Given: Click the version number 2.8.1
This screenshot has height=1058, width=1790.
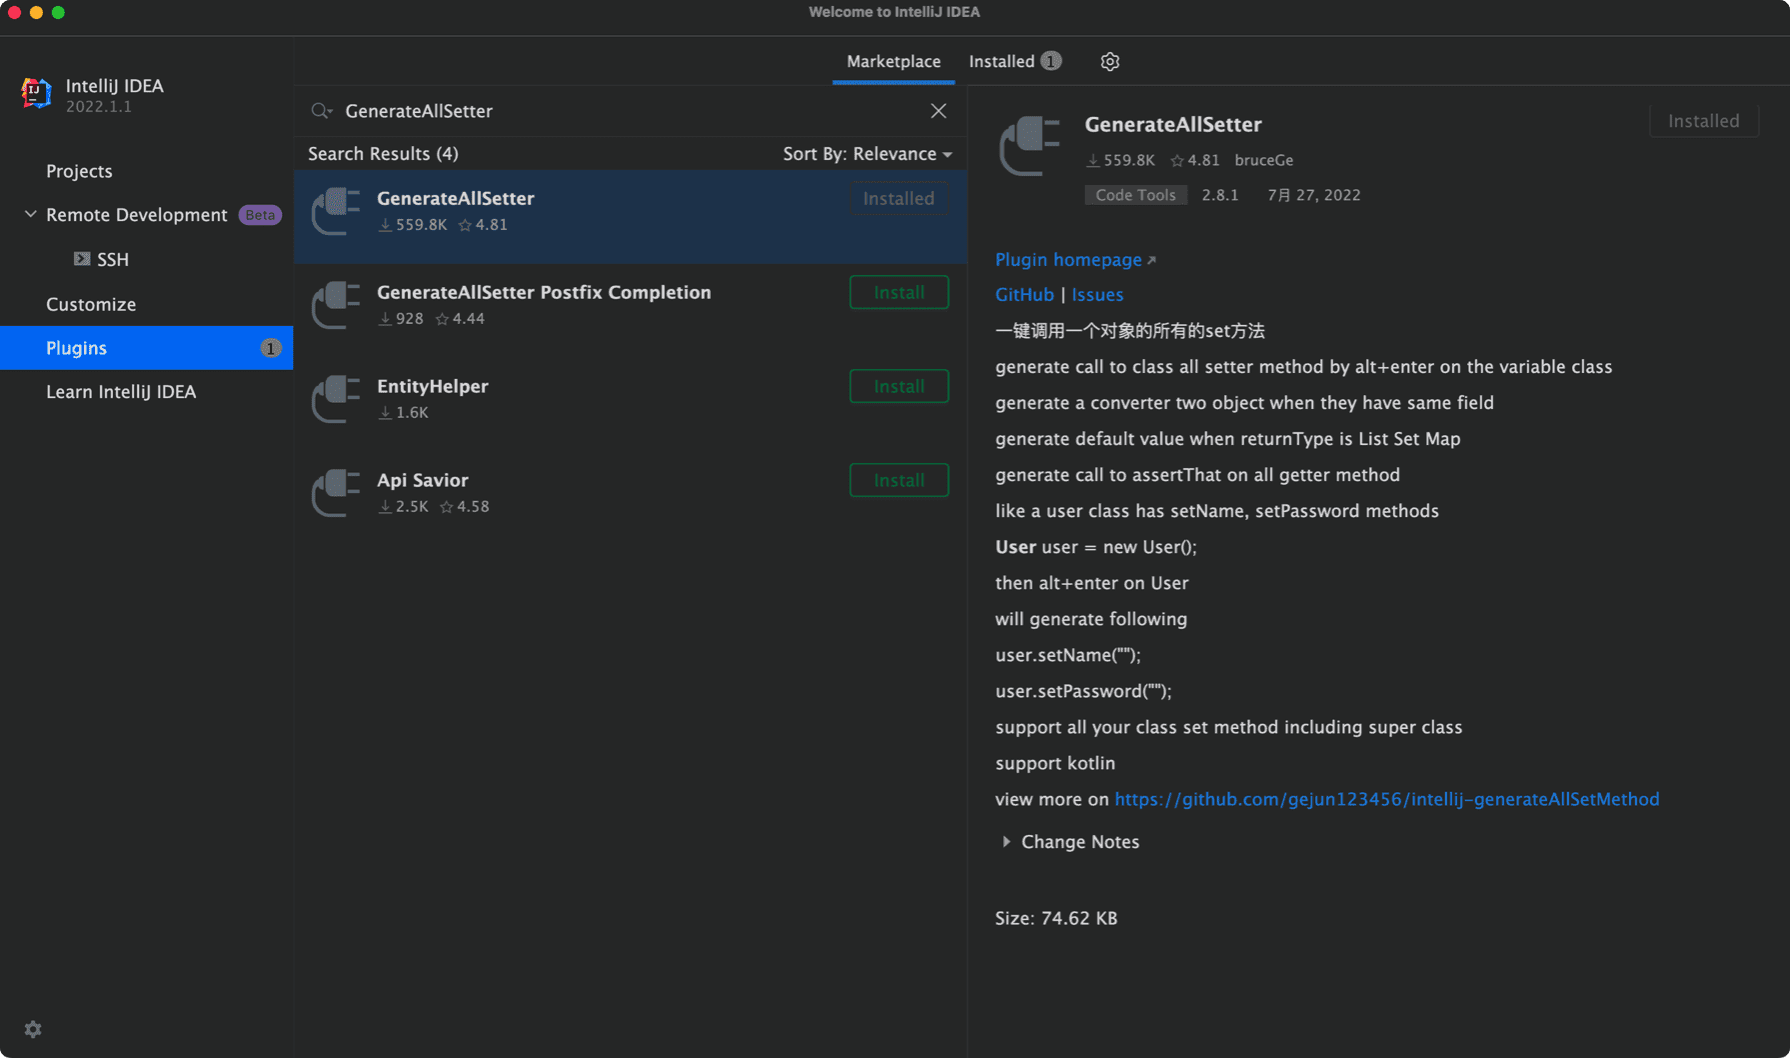Looking at the screenshot, I should pyautogui.click(x=1220, y=195).
